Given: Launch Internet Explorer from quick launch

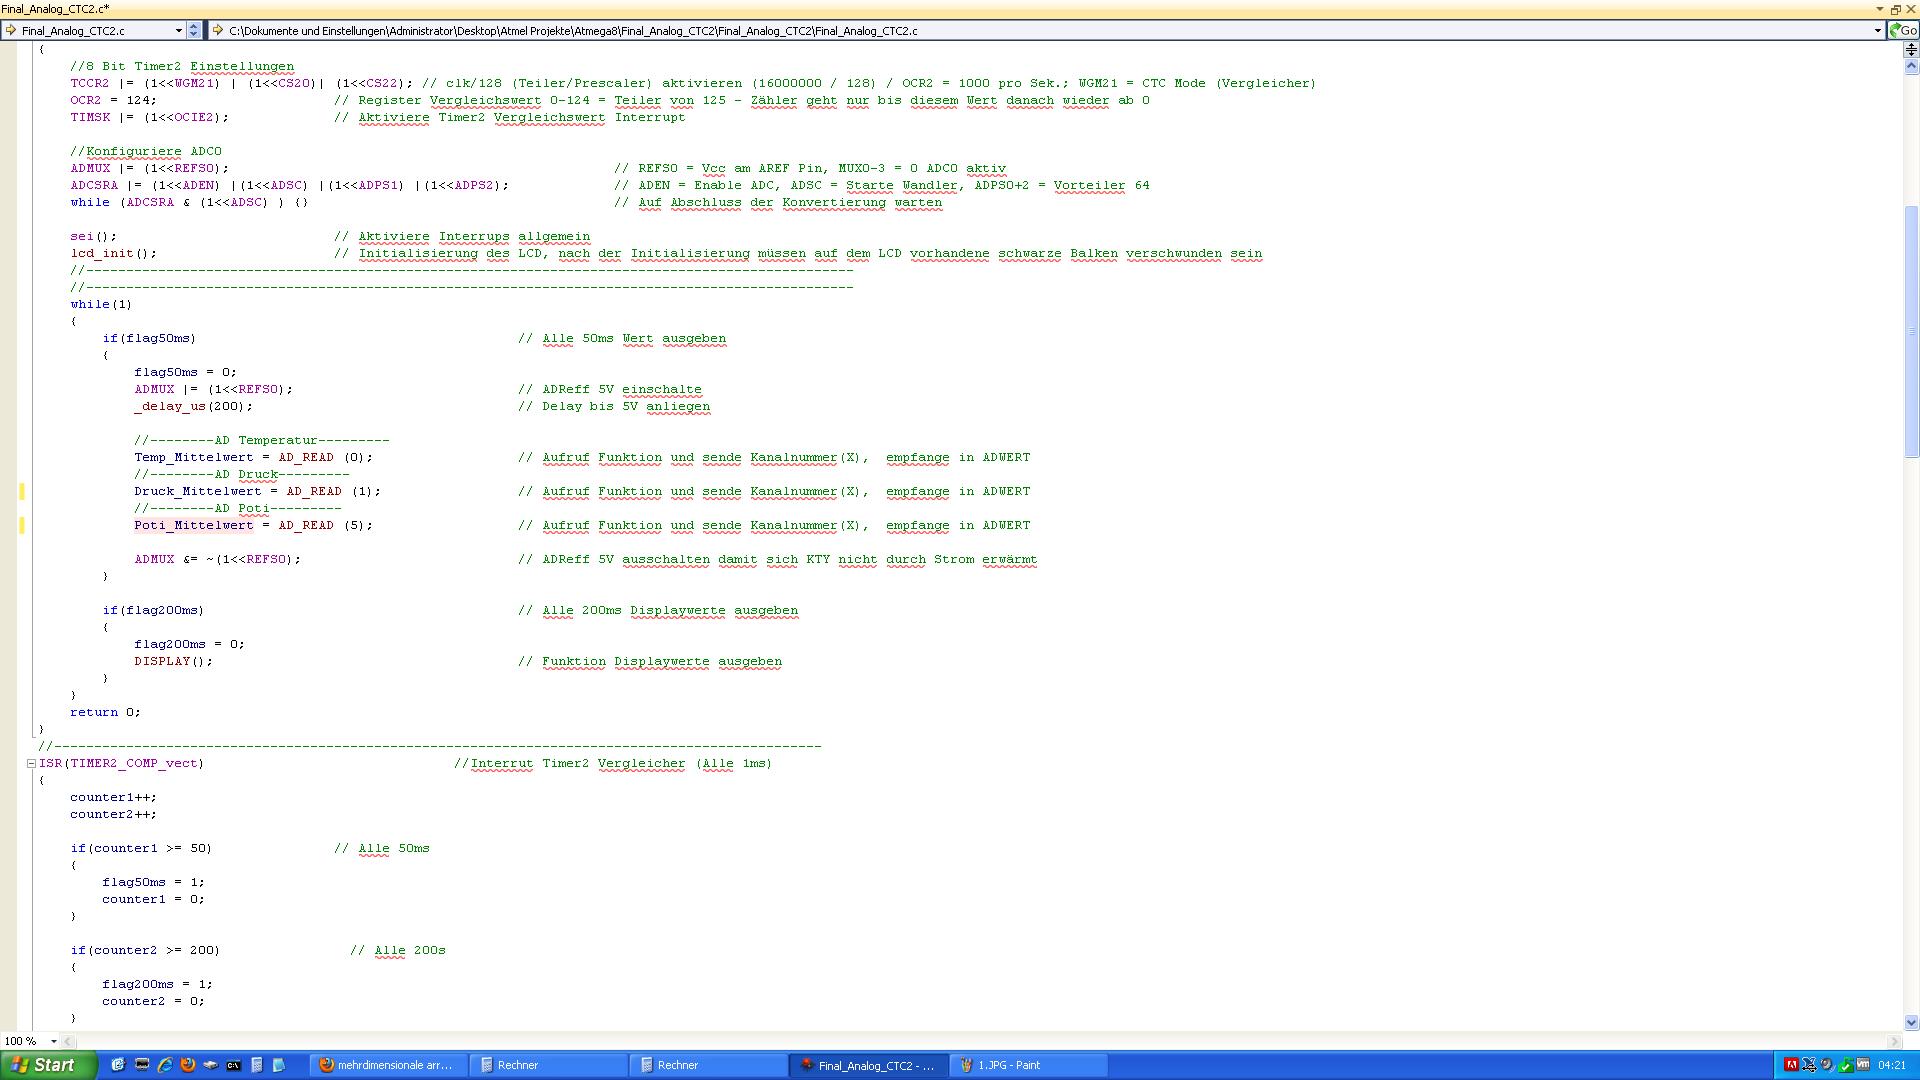Looking at the screenshot, I should tap(164, 1065).
